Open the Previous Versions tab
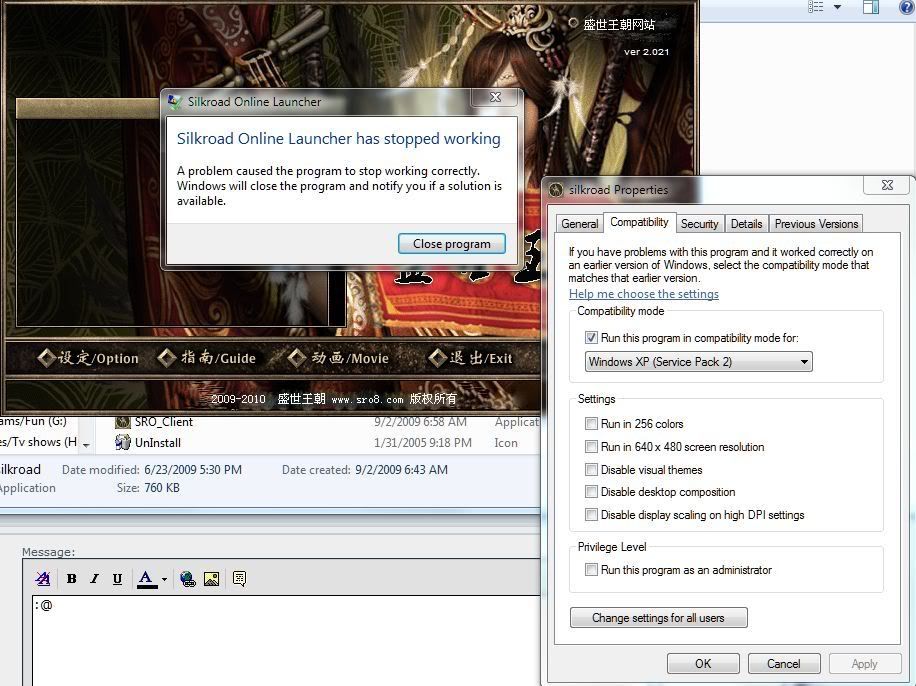The width and height of the screenshot is (916, 686). [816, 224]
